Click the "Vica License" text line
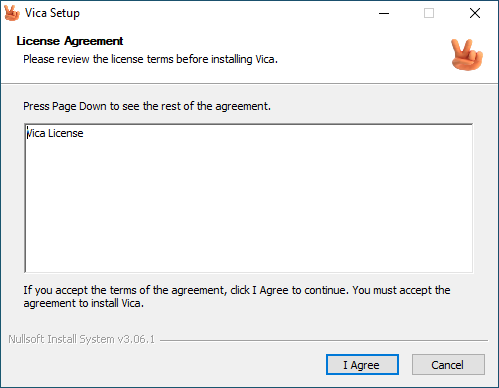 point(55,133)
